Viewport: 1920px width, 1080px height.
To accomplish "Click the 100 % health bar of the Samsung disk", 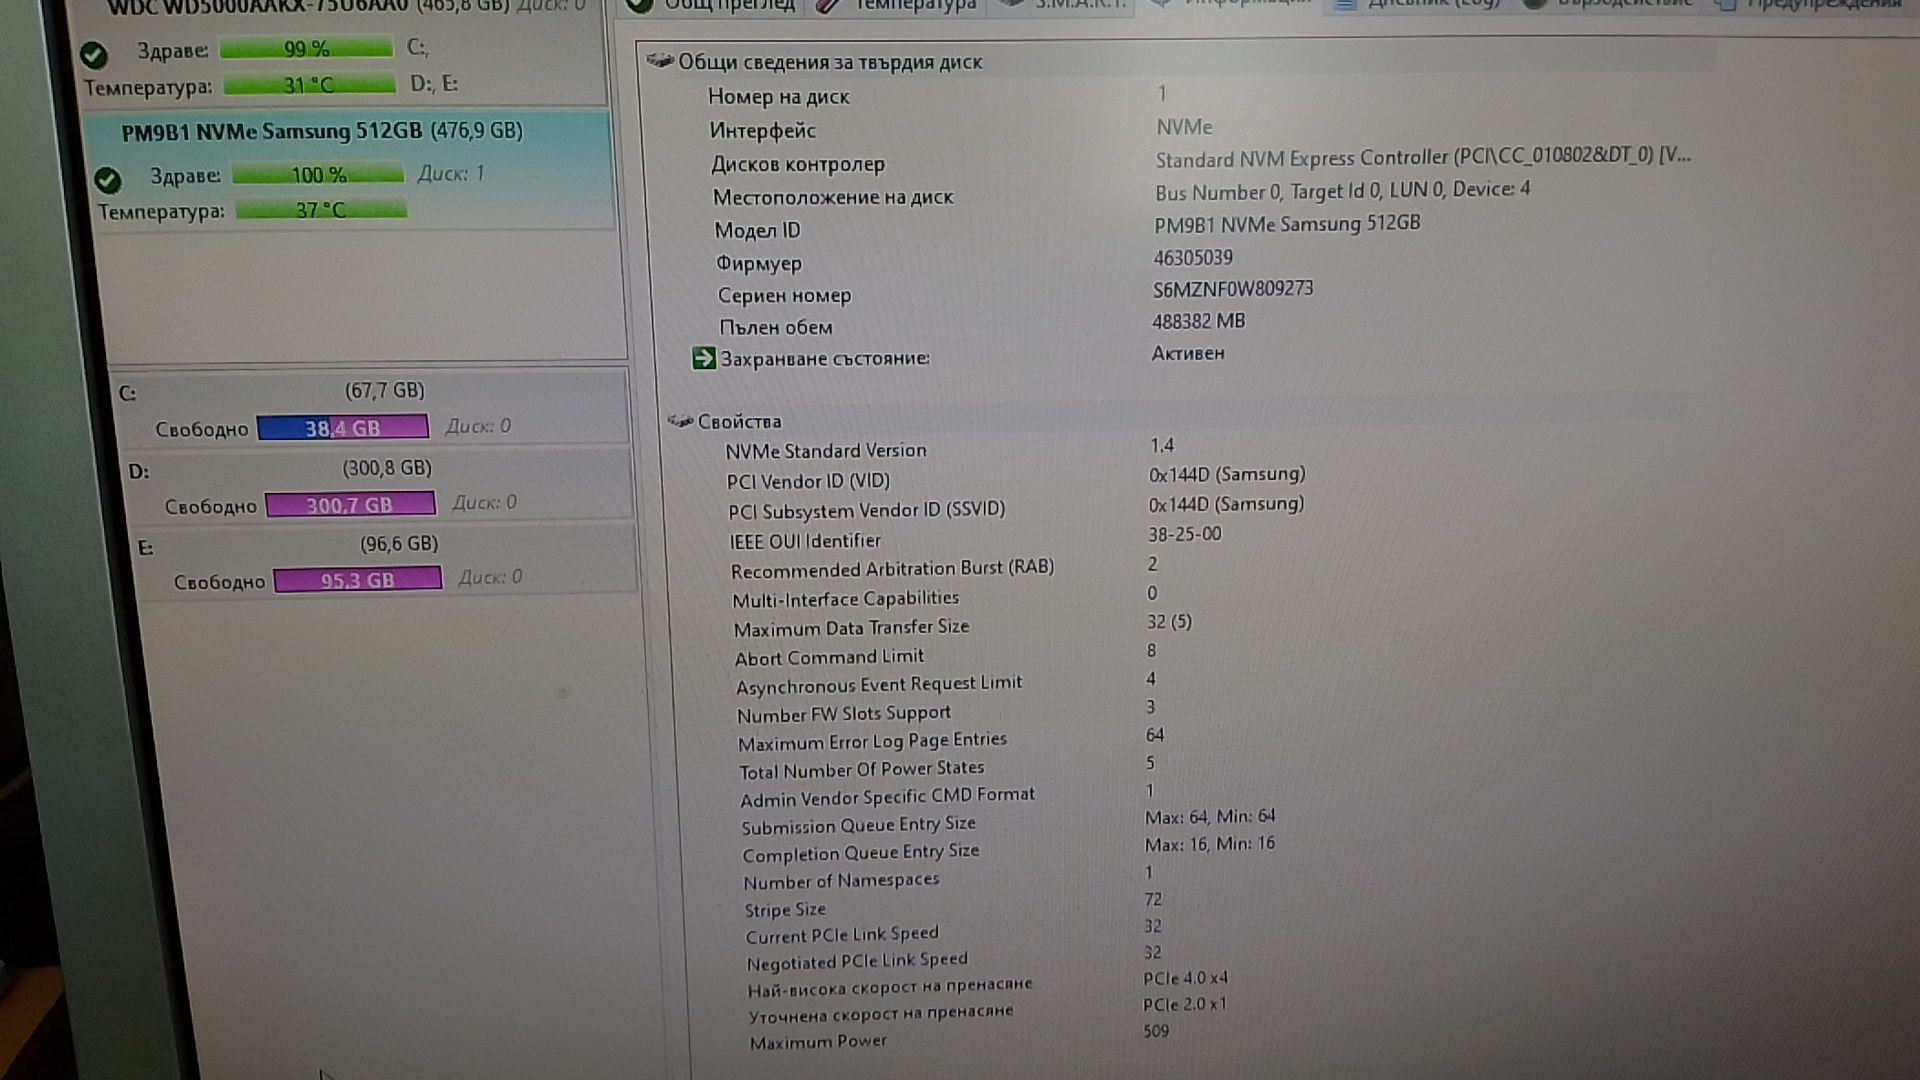I will coord(318,174).
